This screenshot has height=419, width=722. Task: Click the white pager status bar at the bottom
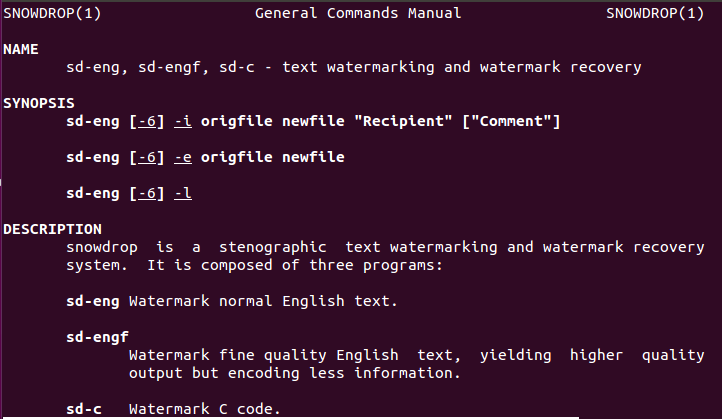point(291,418)
